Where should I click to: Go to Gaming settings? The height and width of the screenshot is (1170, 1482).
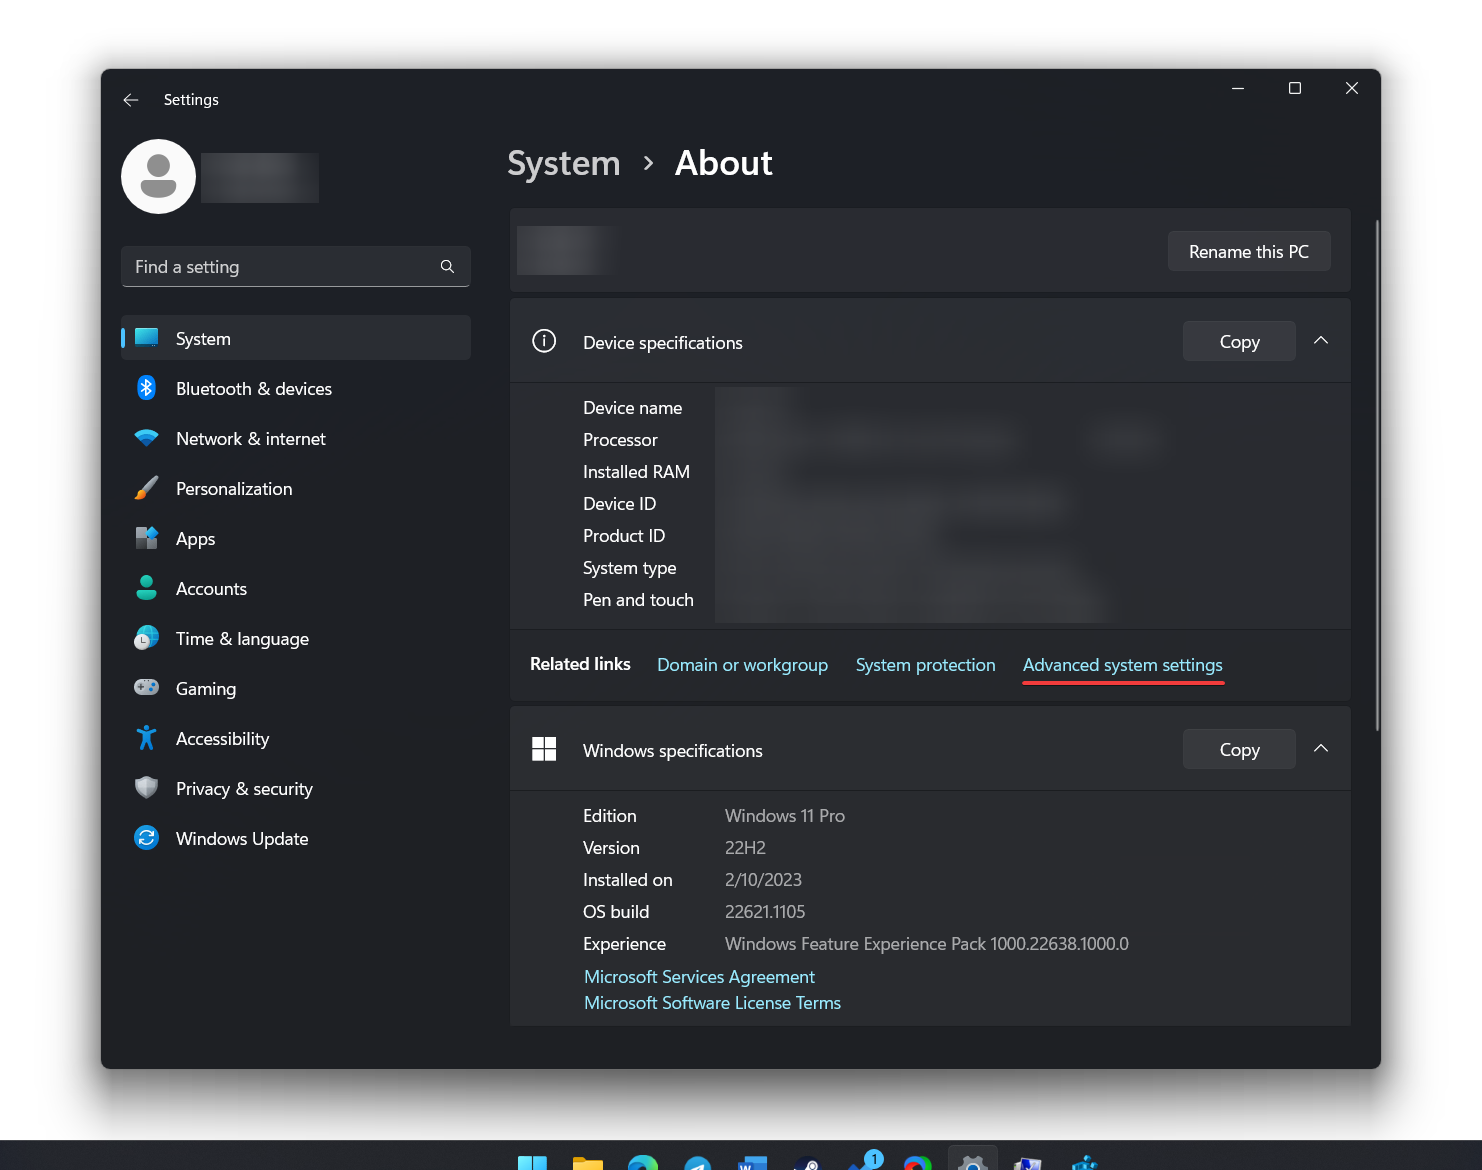(296, 688)
